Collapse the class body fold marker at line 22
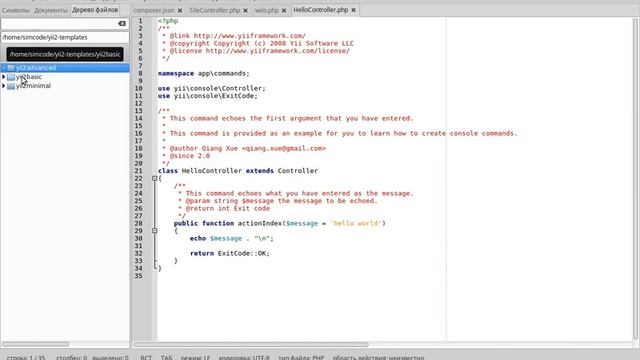Image resolution: width=640 pixels, height=360 pixels. 155,178
